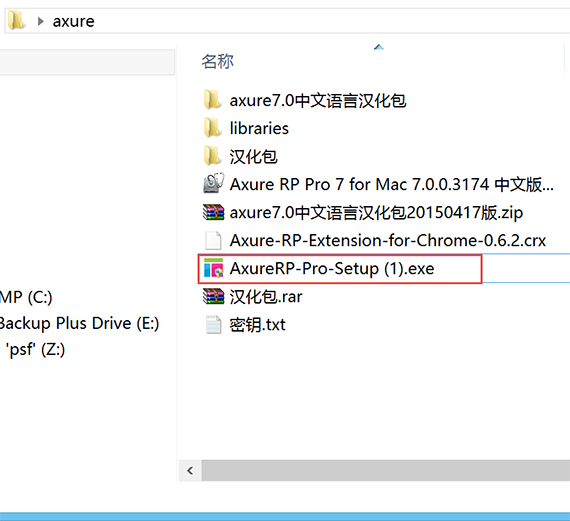Open Backup Plus Drive (E:) in sidebar
Screen dimensions: 570x521
click(x=79, y=323)
